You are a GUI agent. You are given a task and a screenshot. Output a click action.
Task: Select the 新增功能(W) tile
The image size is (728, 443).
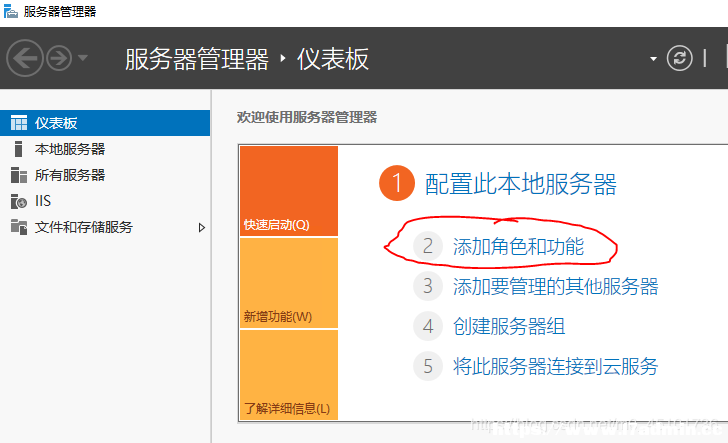click(289, 283)
